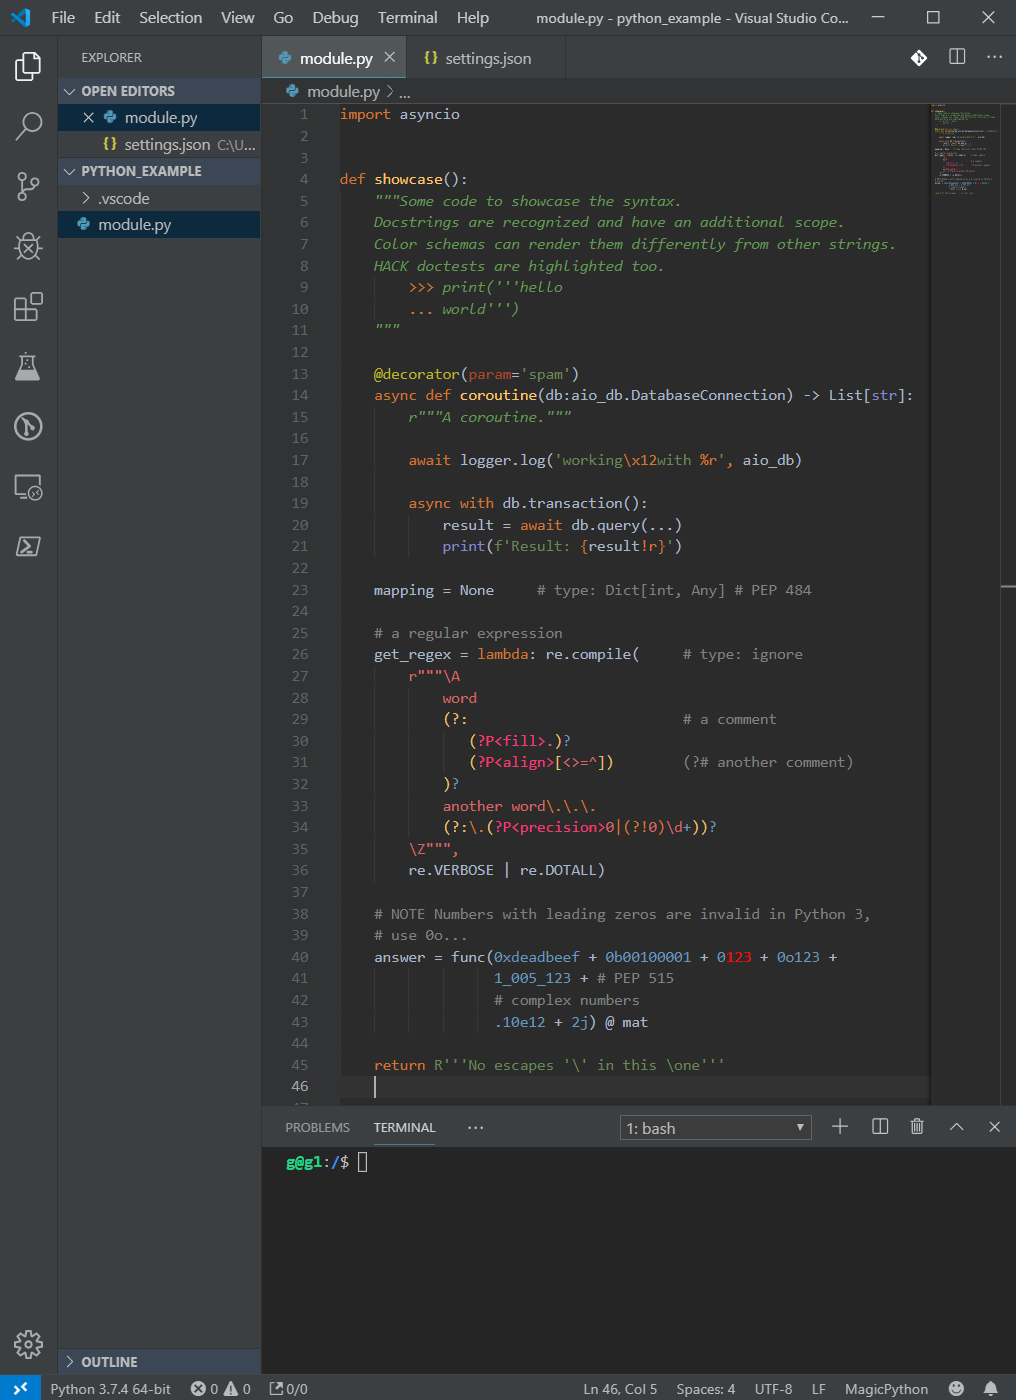Viewport: 1016px width, 1400px height.
Task: Open the panel overflow ellipsis menu
Action: [x=476, y=1127]
